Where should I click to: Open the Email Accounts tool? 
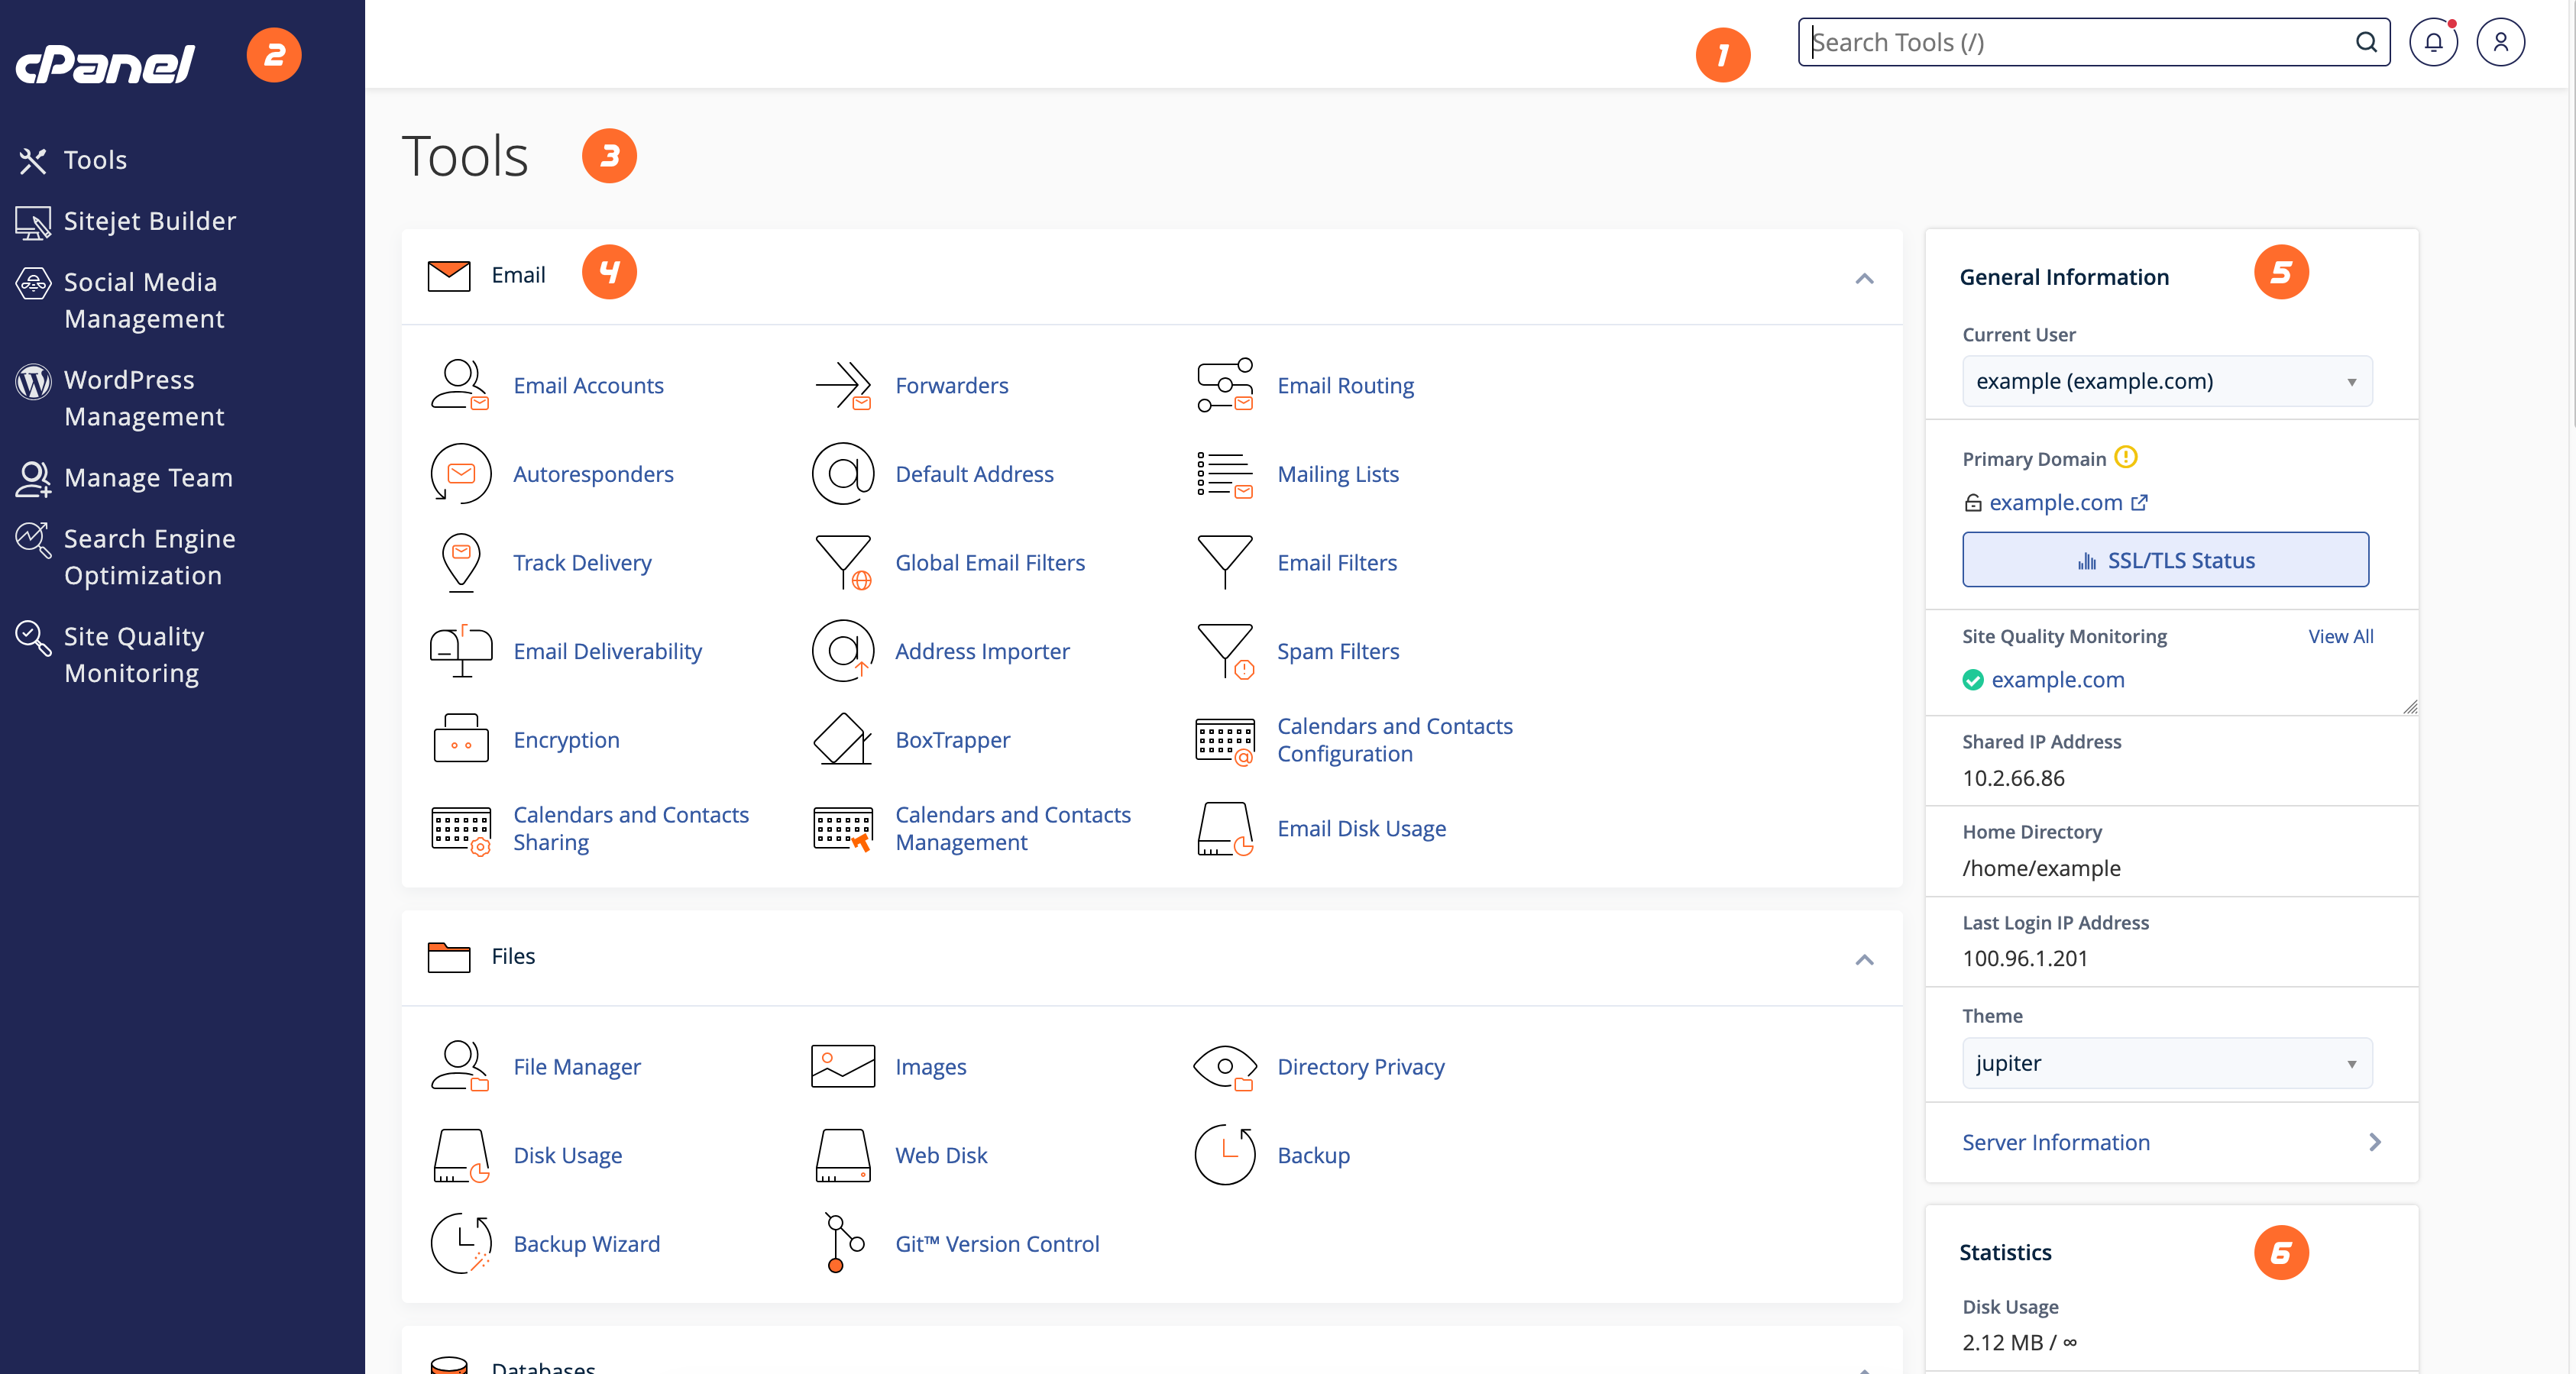[589, 385]
